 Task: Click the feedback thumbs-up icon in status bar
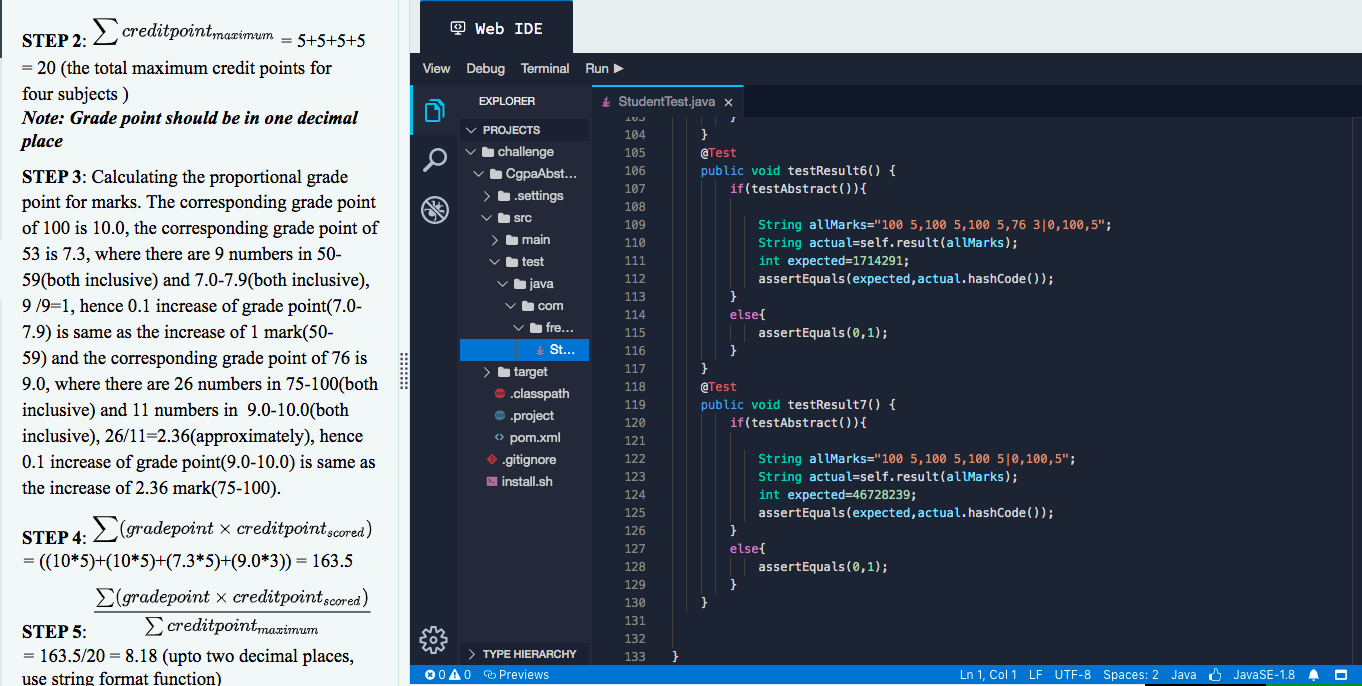[1214, 674]
